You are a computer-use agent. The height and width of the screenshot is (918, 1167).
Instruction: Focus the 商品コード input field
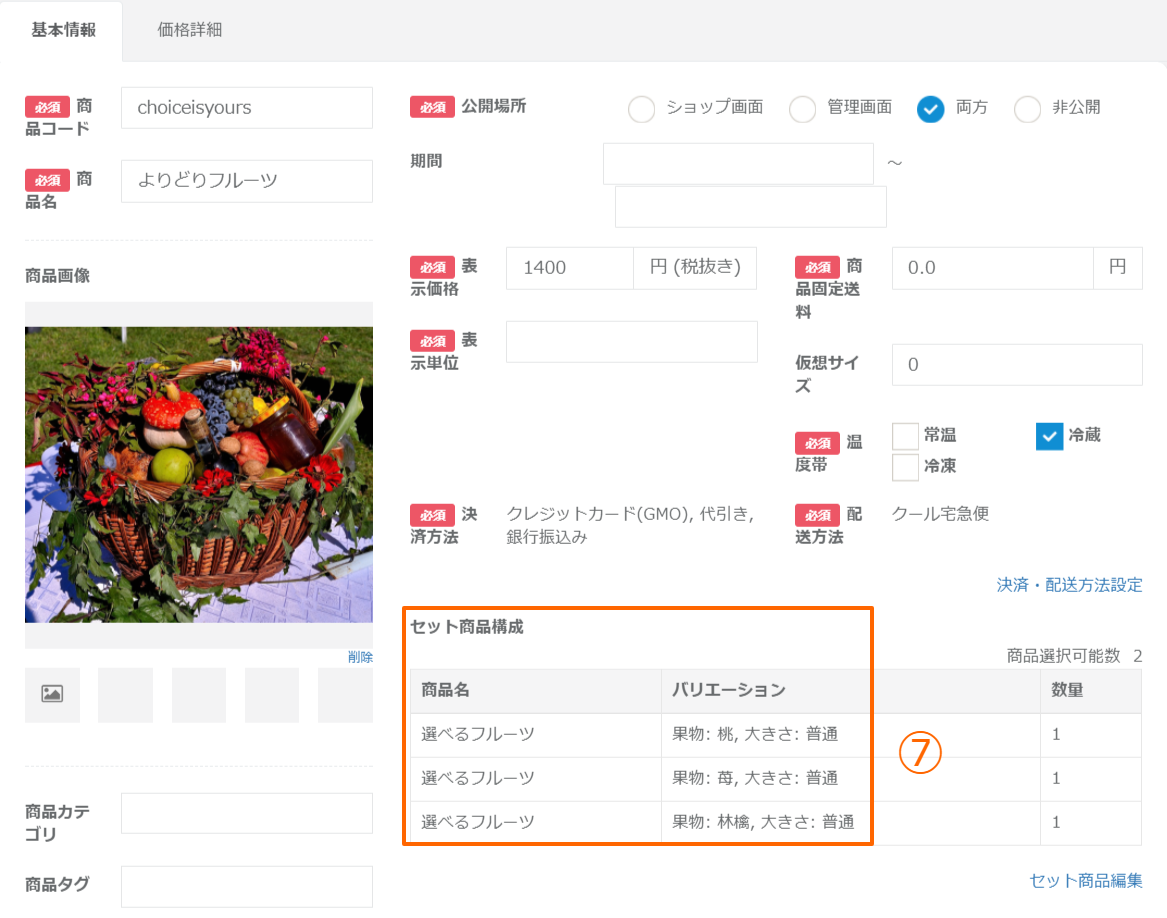click(246, 108)
